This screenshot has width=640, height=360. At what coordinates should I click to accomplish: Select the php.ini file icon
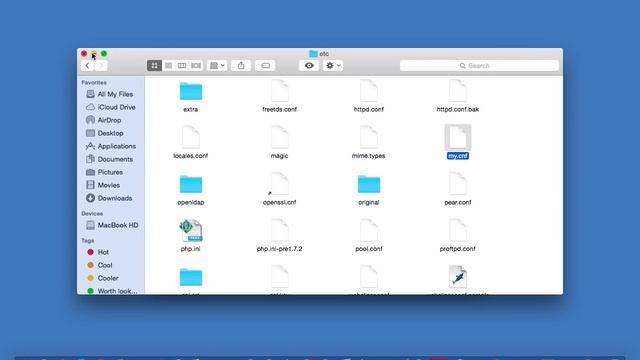point(191,230)
